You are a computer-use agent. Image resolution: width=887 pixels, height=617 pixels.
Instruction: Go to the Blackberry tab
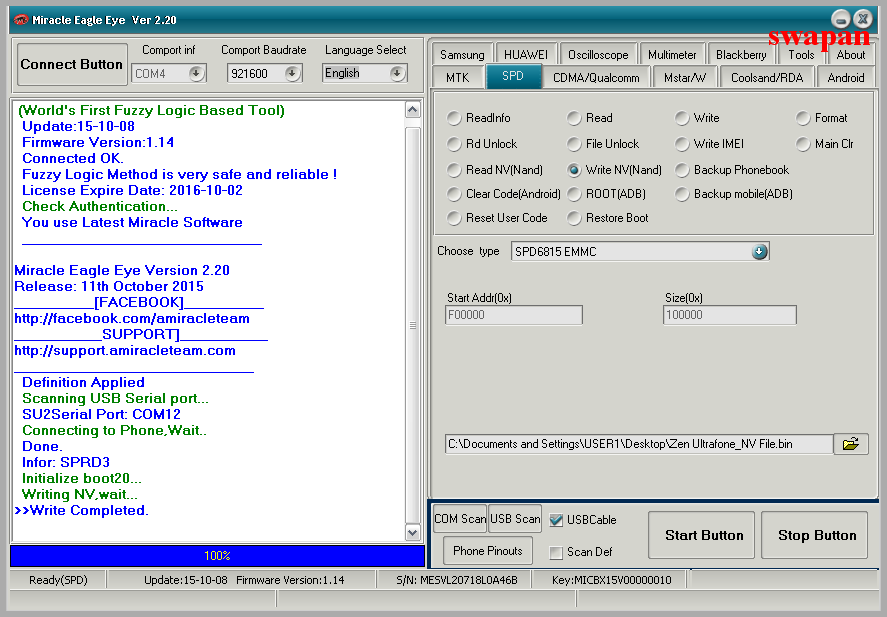(x=740, y=55)
